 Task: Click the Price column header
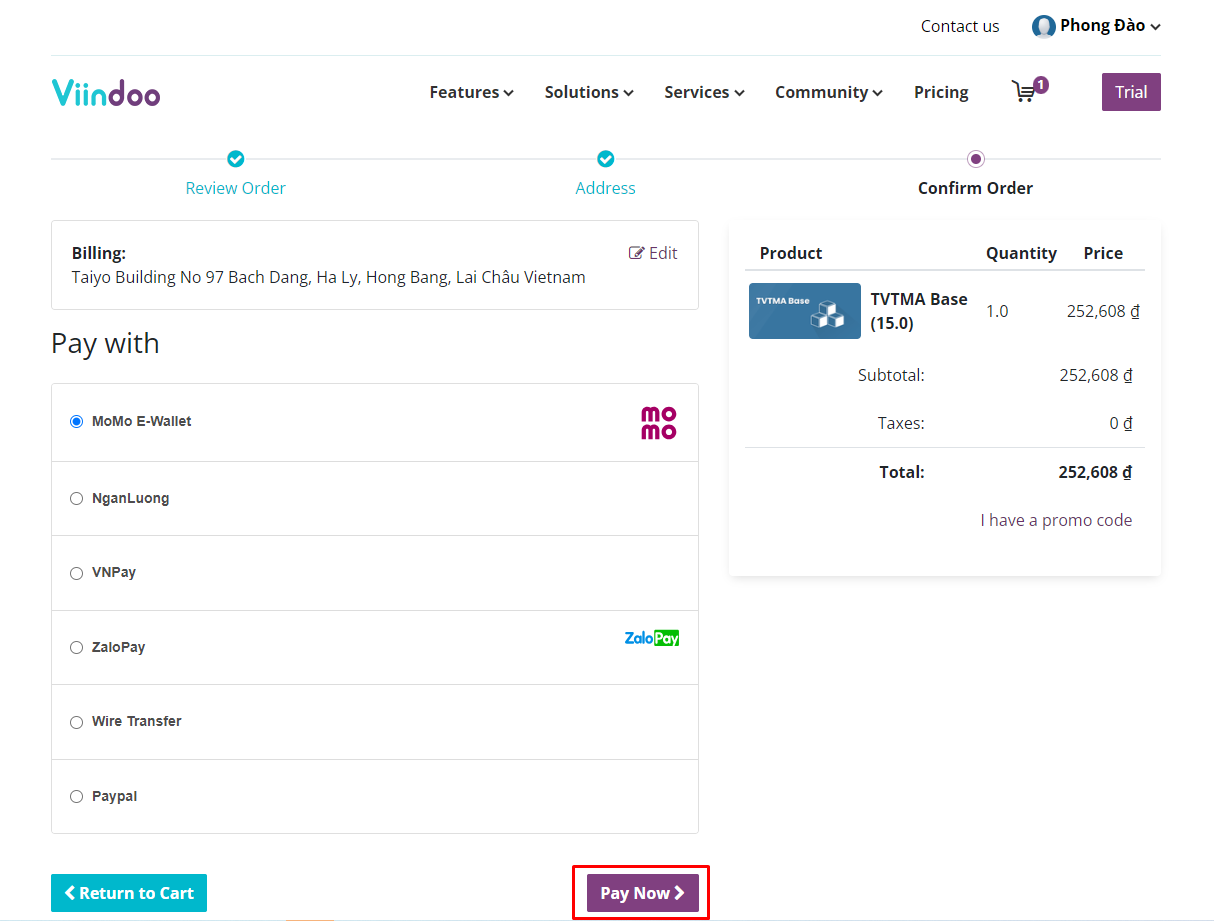tap(1103, 253)
